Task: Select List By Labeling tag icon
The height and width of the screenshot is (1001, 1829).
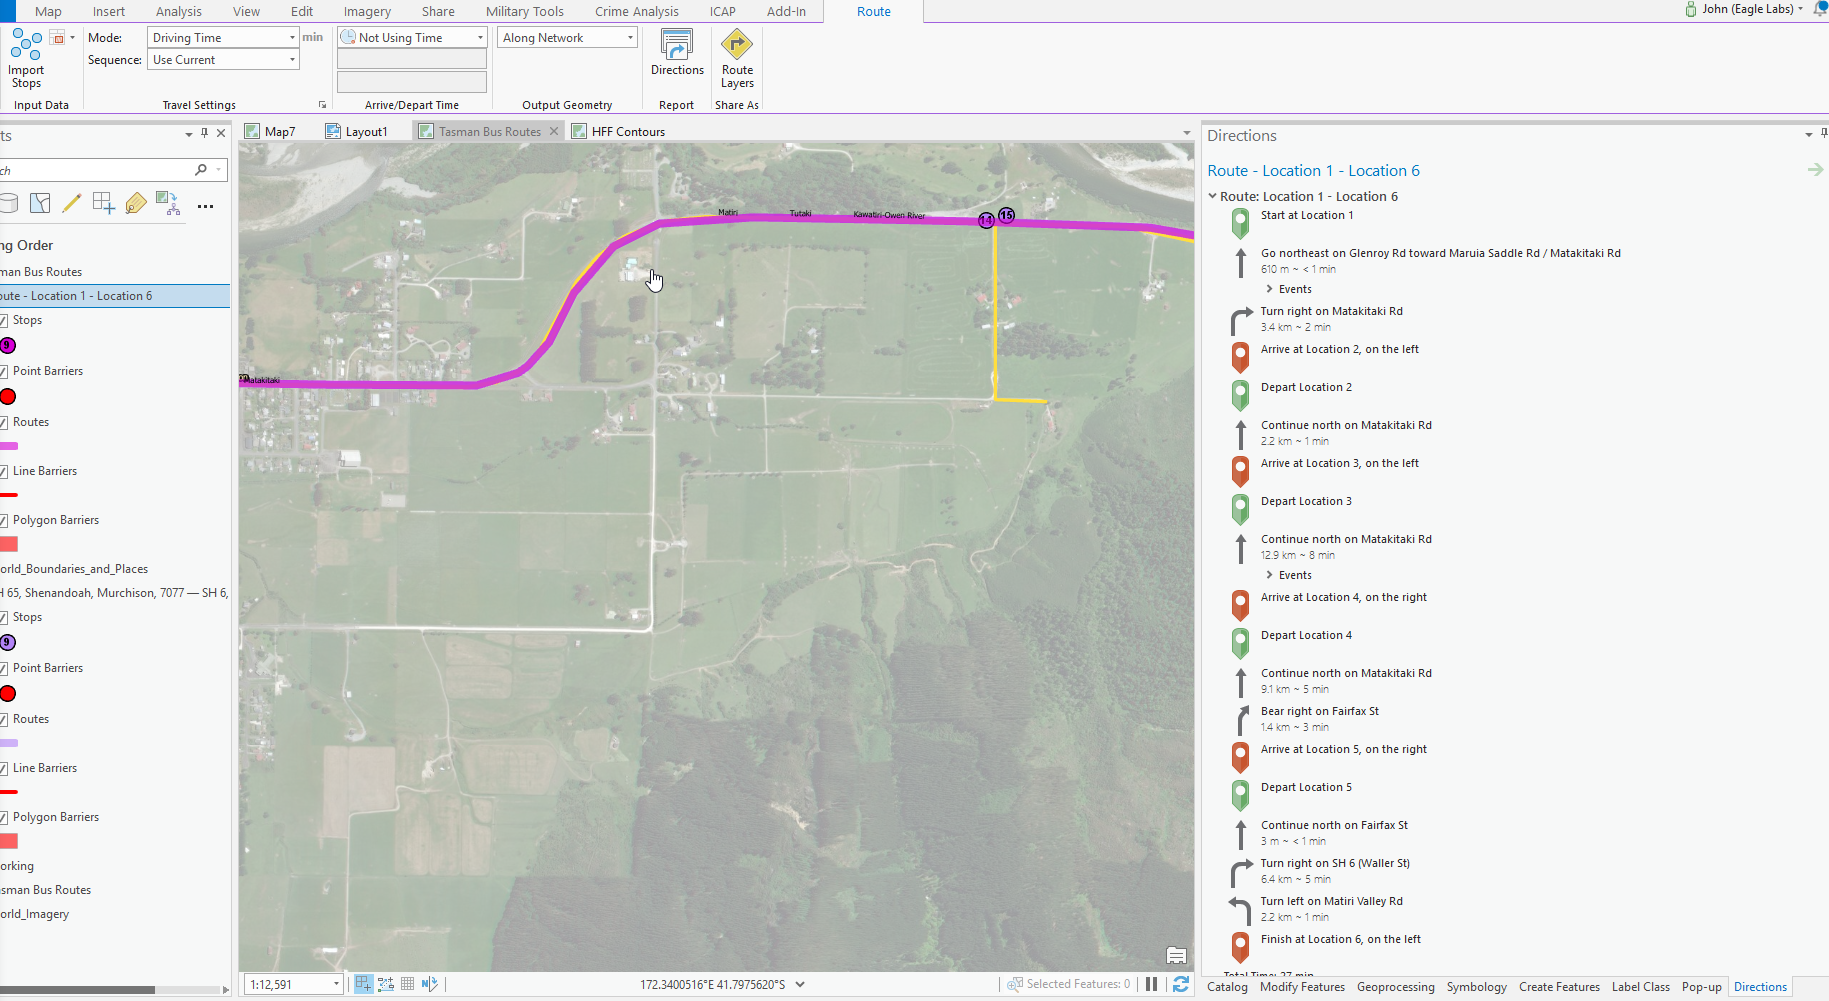Action: point(136,204)
